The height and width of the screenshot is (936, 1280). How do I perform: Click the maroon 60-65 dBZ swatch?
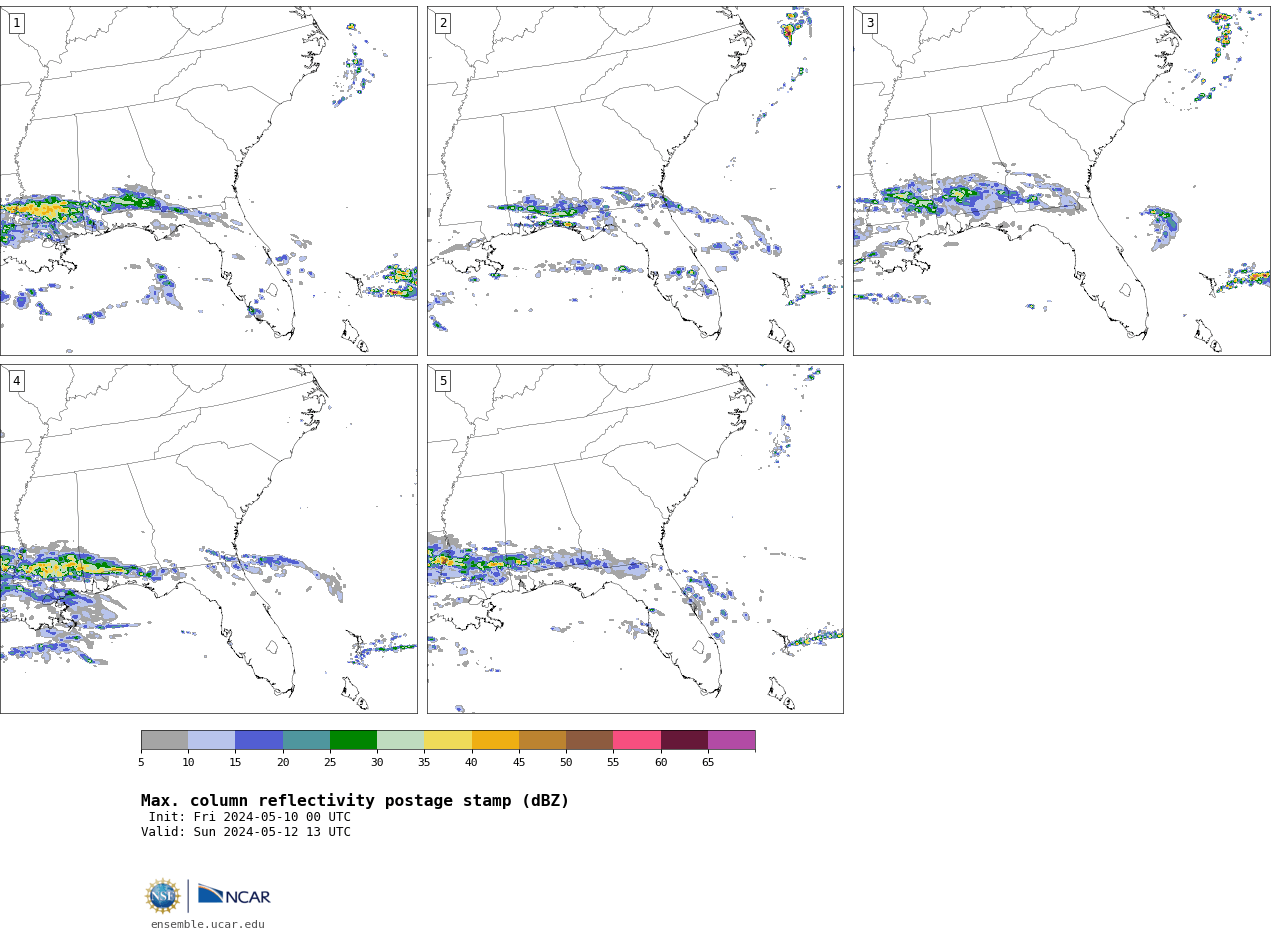[684, 740]
